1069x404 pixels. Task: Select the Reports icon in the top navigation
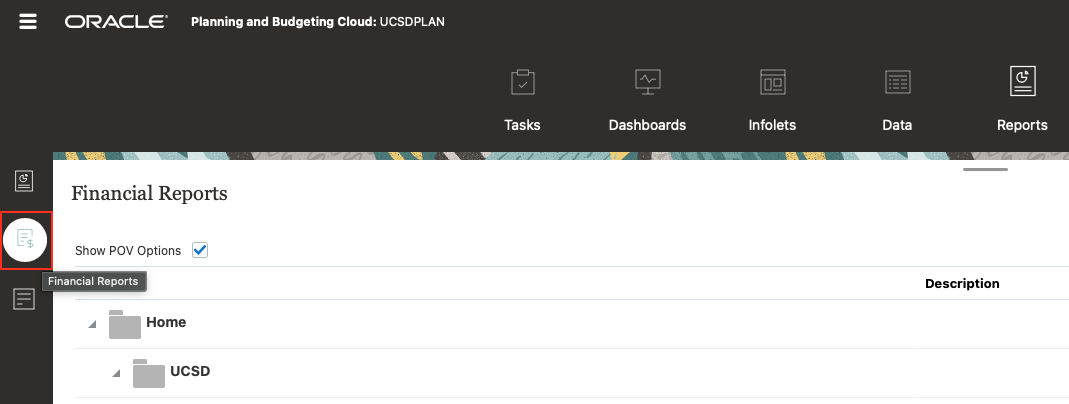pyautogui.click(x=1022, y=83)
